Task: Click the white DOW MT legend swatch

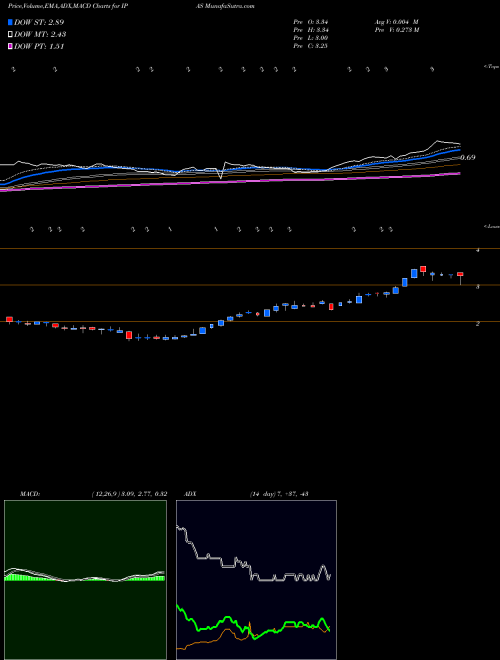Action: pos(10,35)
